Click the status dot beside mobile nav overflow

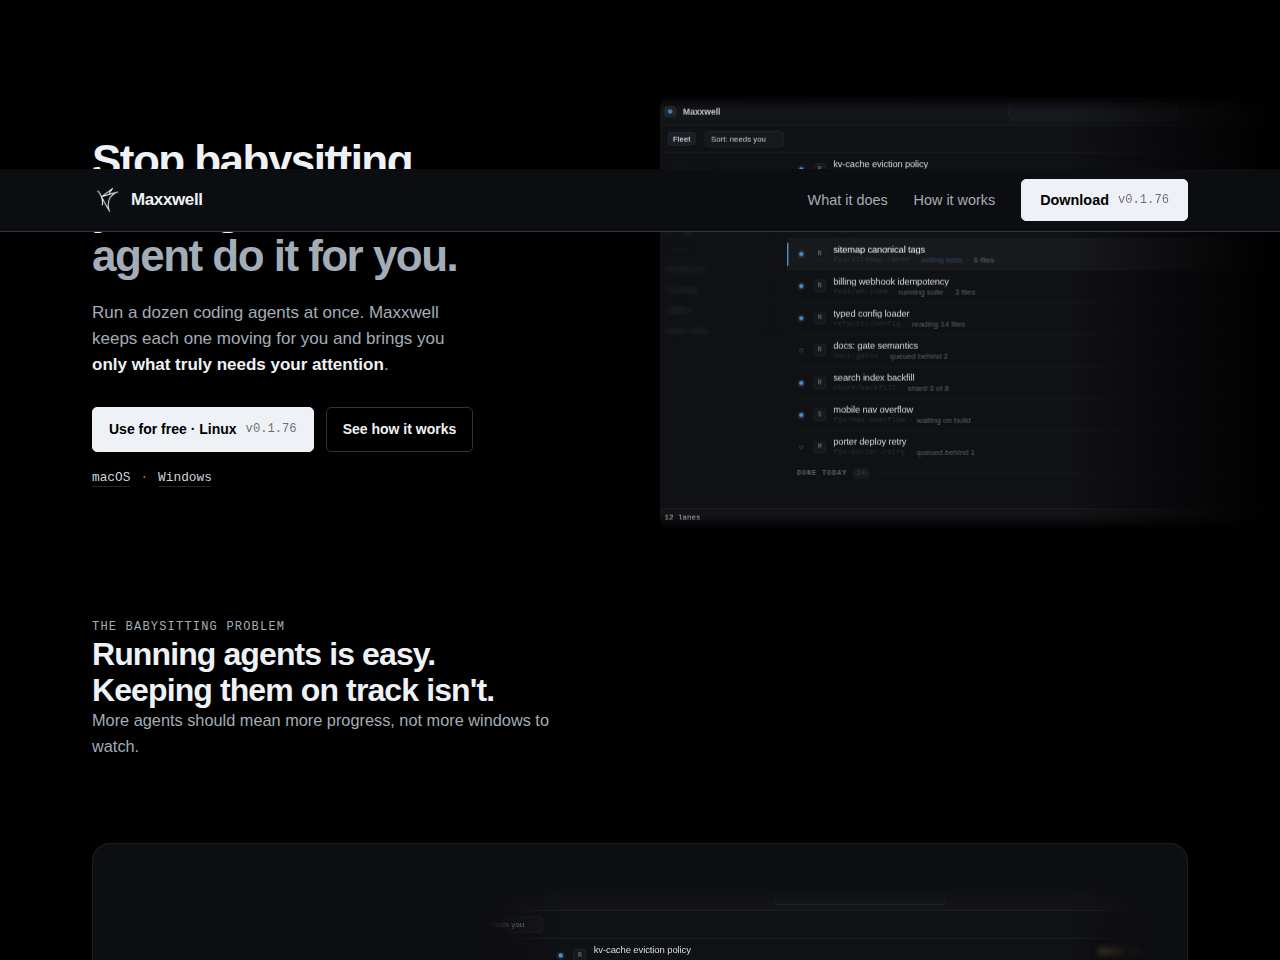click(801, 414)
